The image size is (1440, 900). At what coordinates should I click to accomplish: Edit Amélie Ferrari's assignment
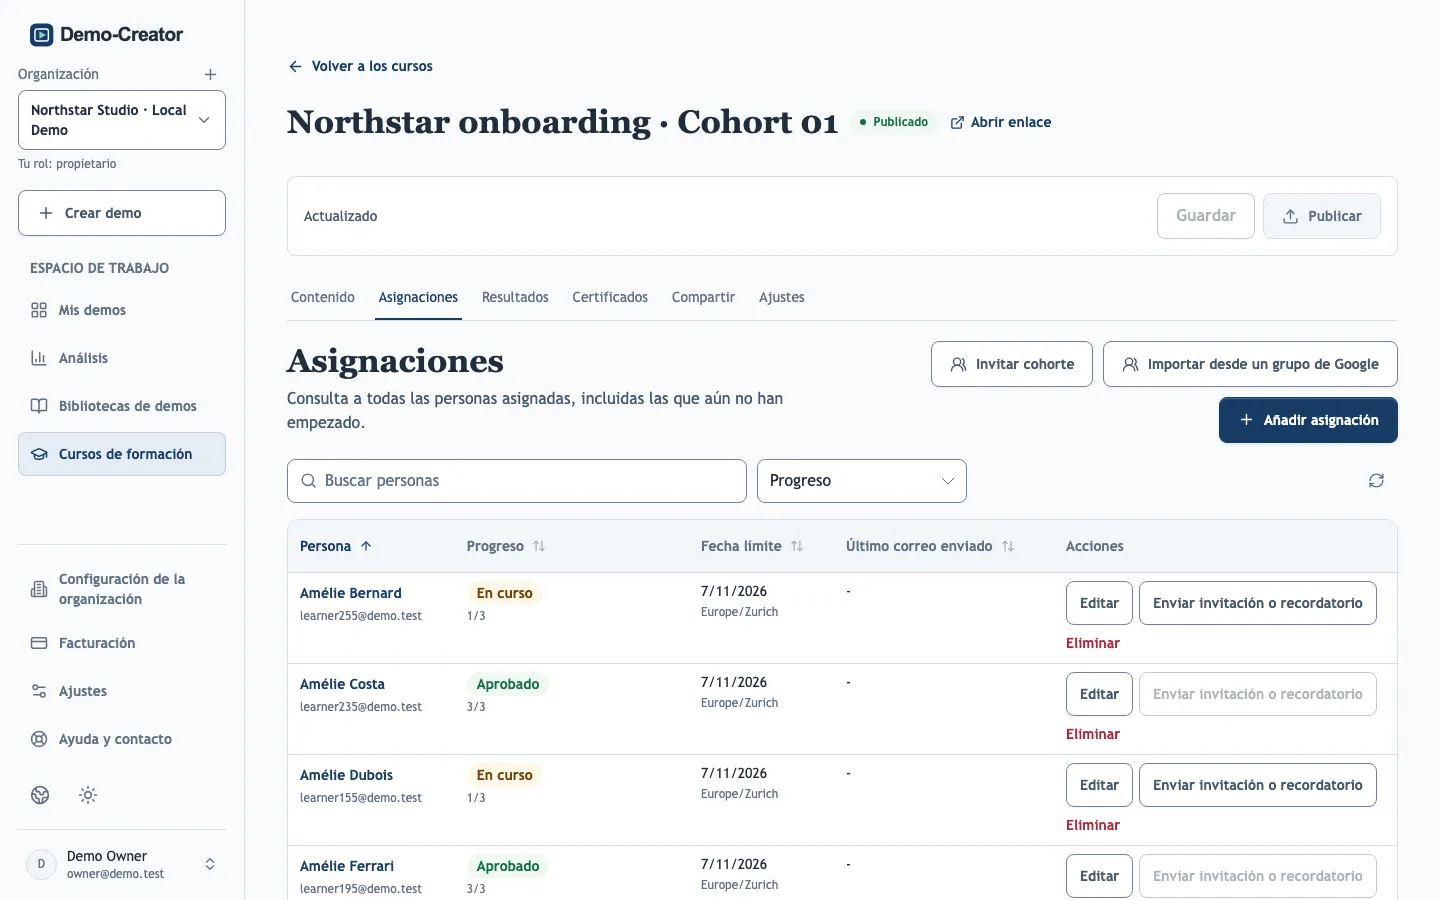coord(1099,876)
